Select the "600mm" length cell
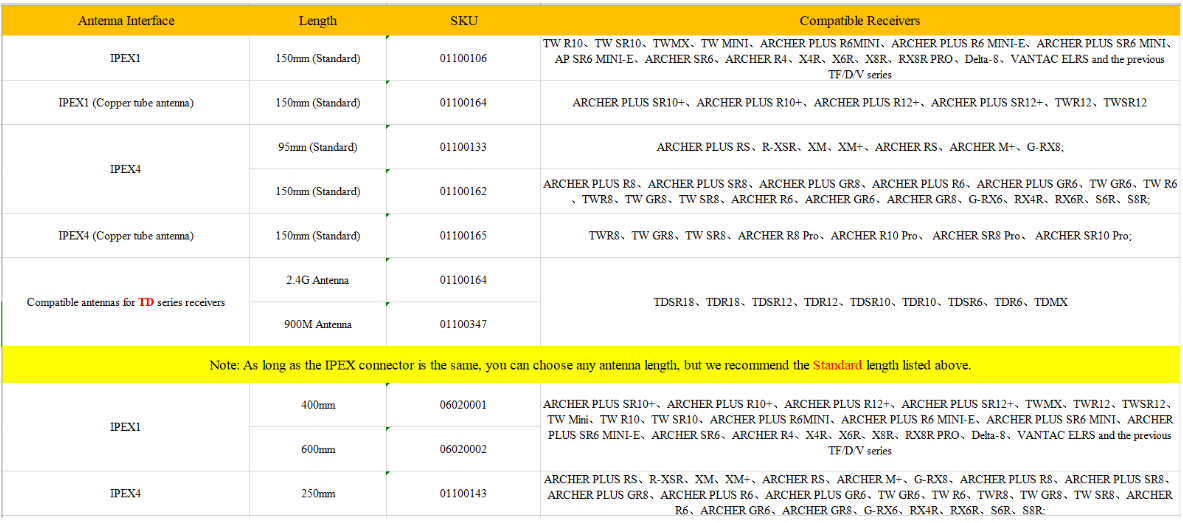1183x523 pixels. [318, 449]
